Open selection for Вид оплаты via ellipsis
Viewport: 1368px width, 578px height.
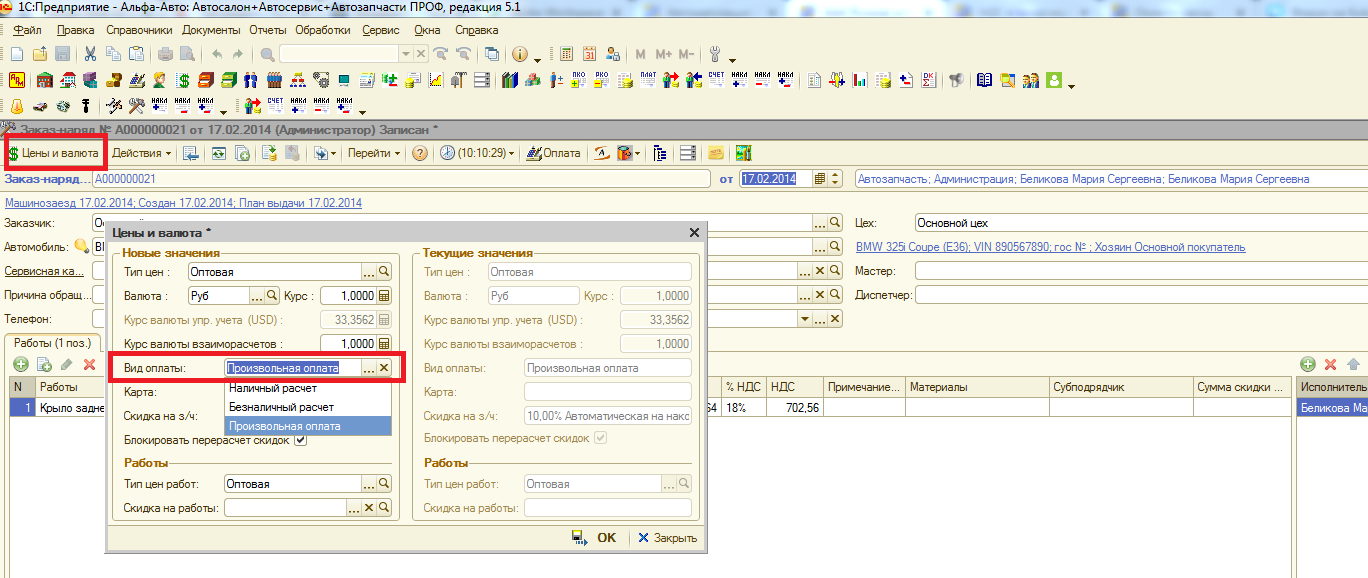click(368, 368)
